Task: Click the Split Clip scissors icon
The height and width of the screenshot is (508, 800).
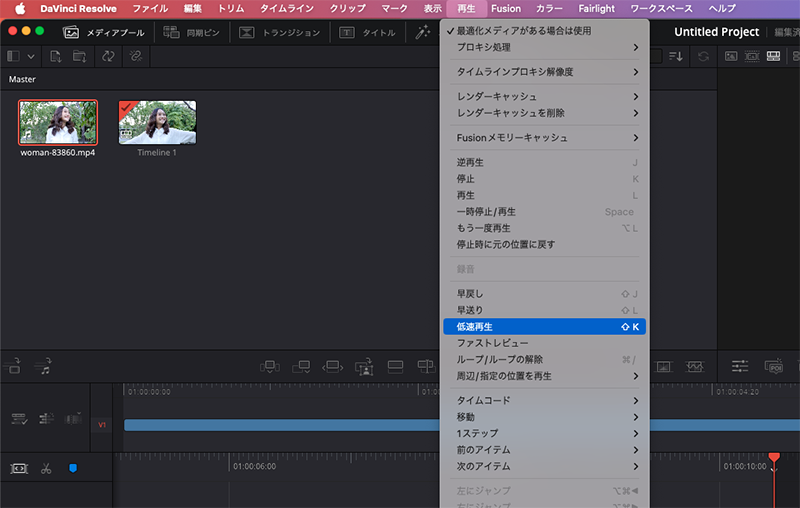Action: 46,468
